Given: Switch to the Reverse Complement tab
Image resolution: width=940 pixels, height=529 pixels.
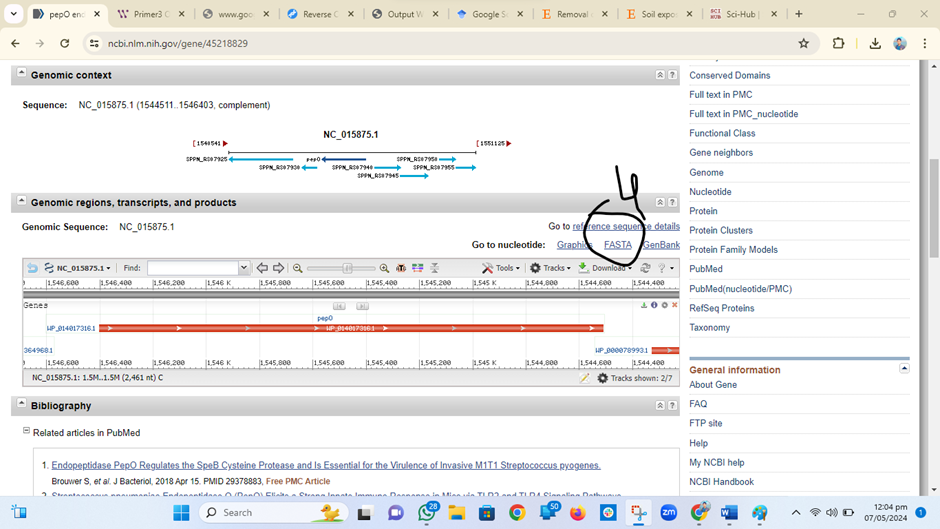Looking at the screenshot, I should click(x=320, y=14).
